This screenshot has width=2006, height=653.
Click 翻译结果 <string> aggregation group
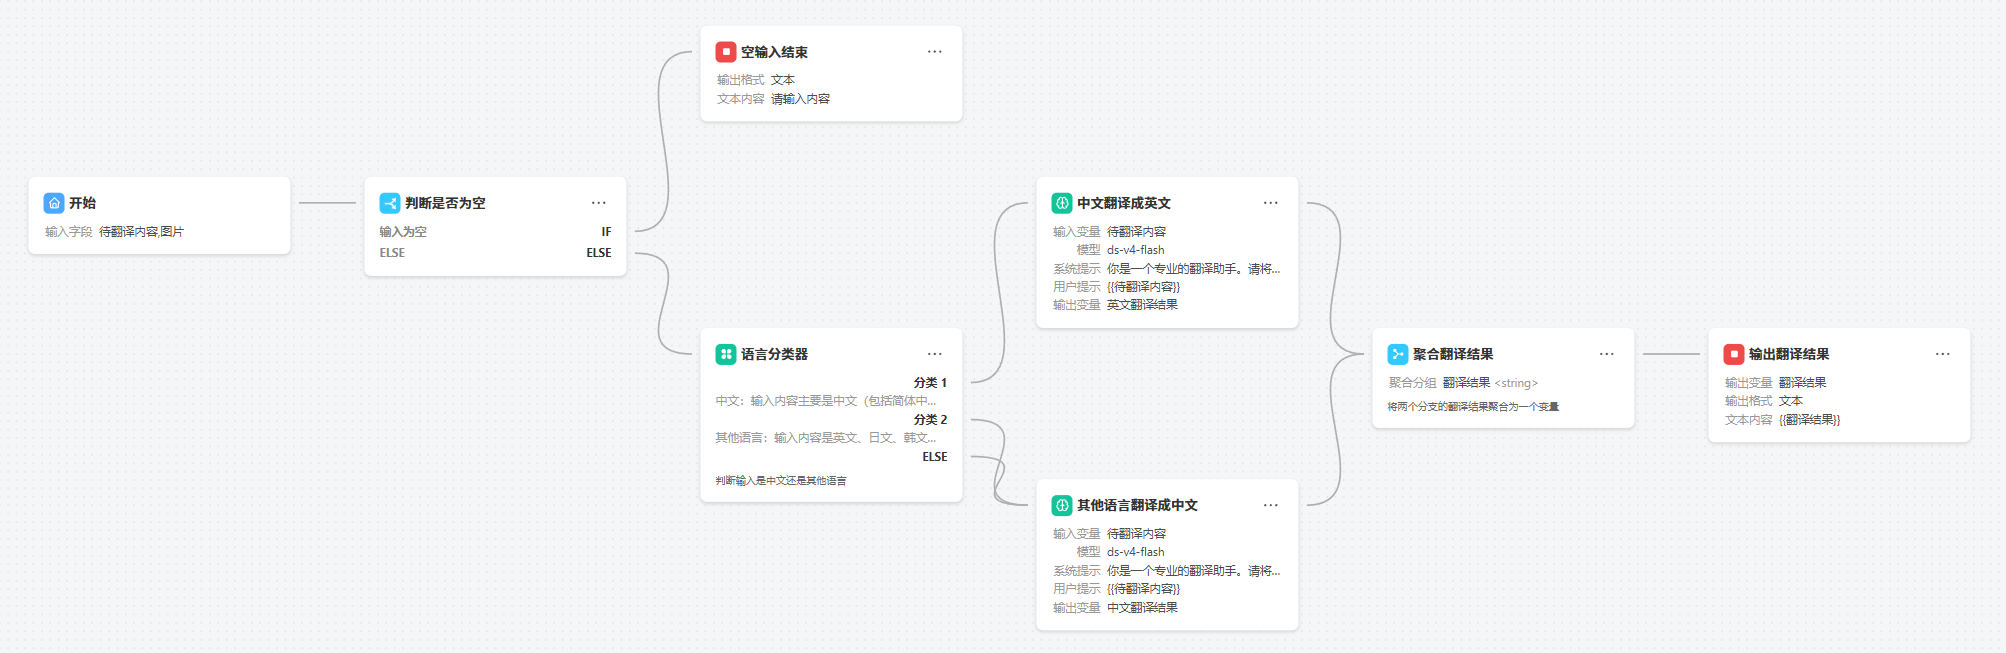pos(1490,383)
